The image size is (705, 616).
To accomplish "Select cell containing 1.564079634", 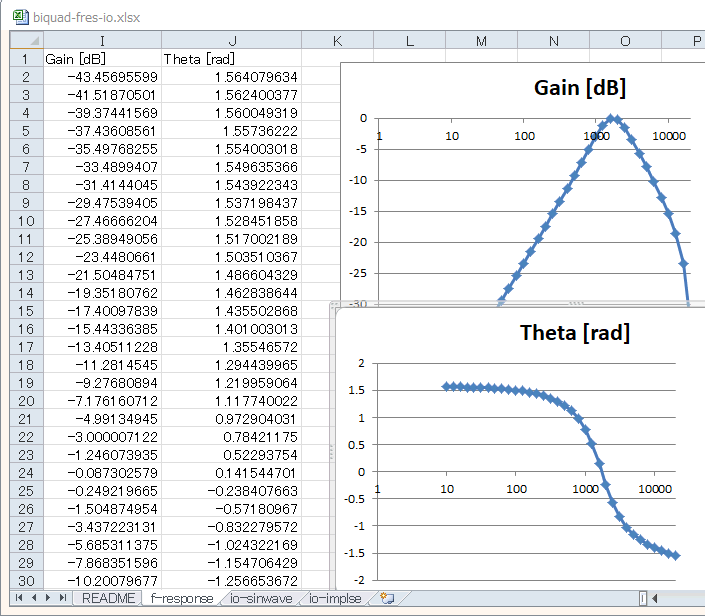I will click(x=232, y=76).
